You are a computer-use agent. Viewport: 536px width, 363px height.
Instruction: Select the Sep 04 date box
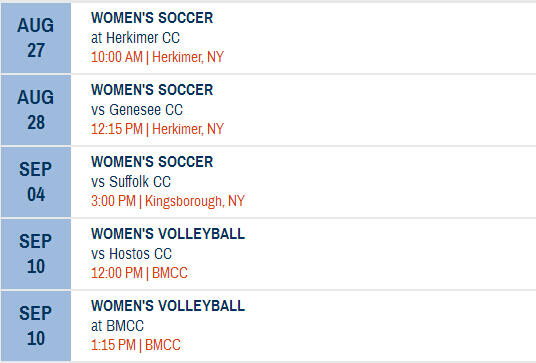[36, 182]
